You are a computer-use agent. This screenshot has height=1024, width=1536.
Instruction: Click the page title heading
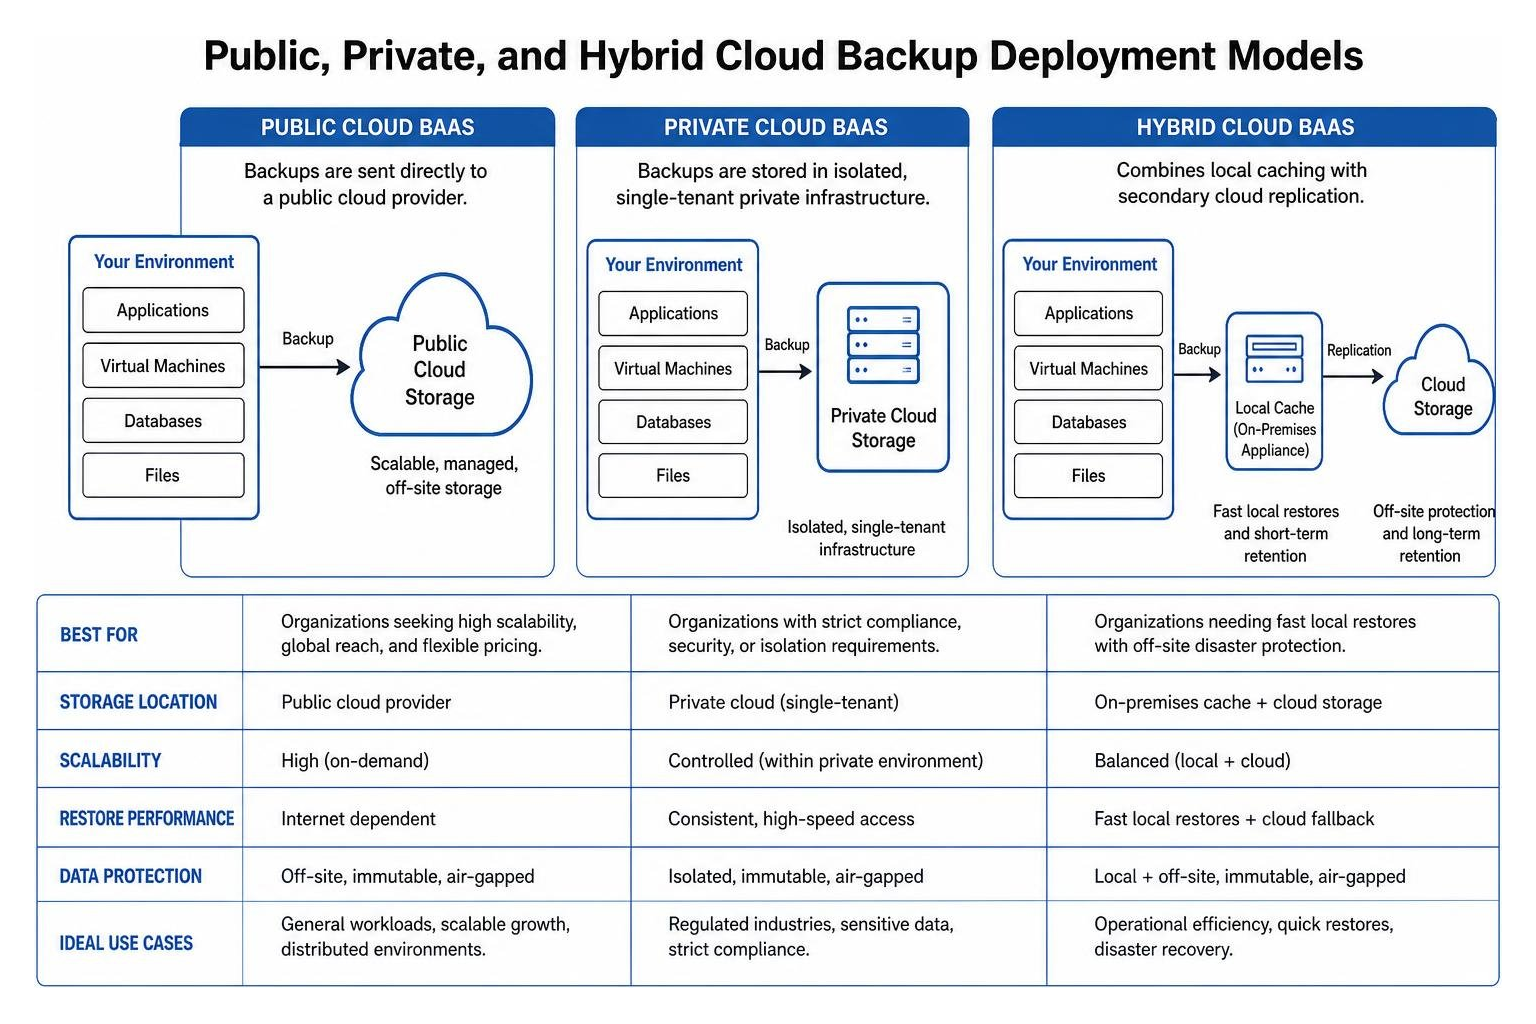(783, 55)
